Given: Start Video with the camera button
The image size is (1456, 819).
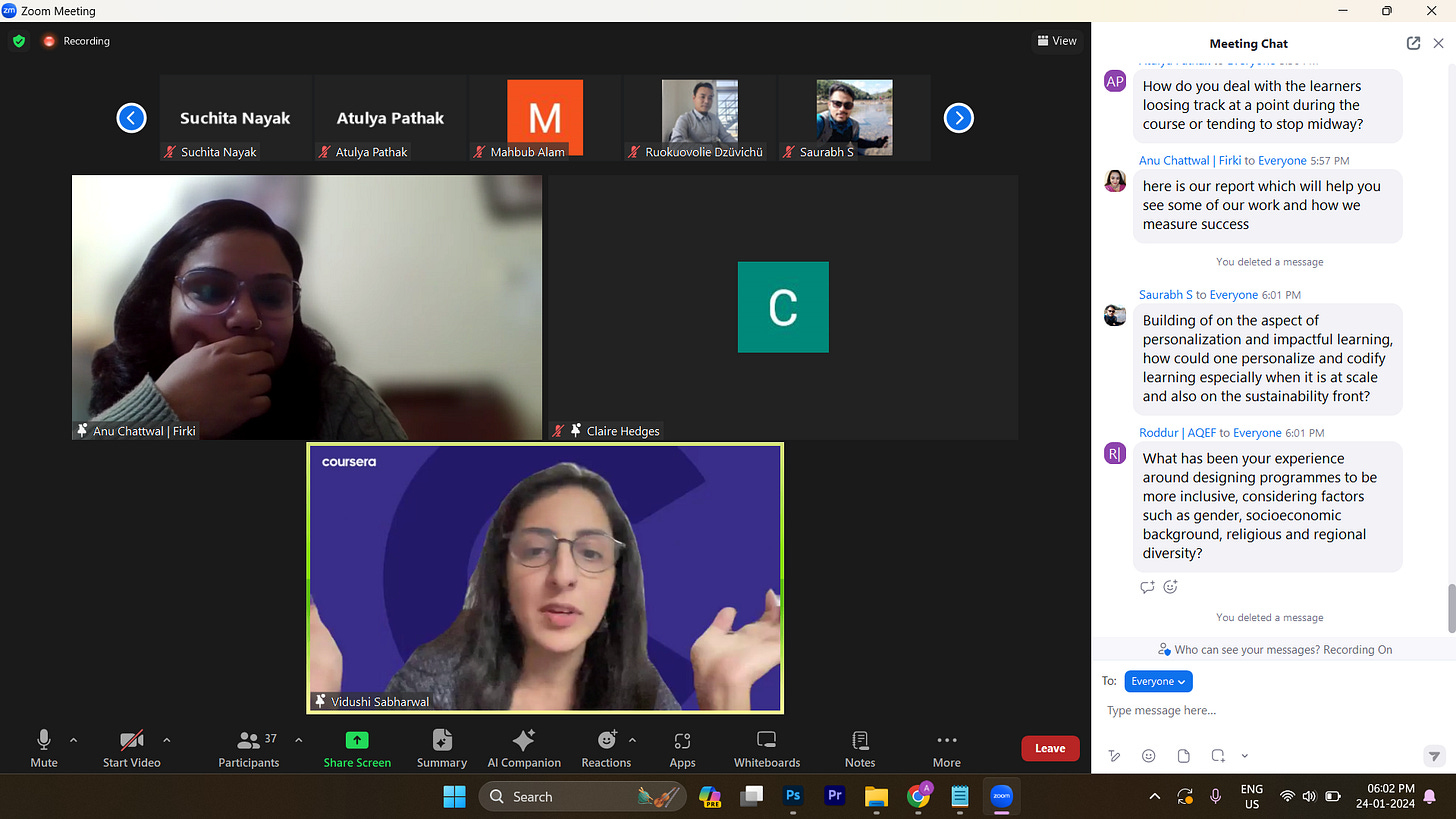Looking at the screenshot, I should tap(132, 748).
